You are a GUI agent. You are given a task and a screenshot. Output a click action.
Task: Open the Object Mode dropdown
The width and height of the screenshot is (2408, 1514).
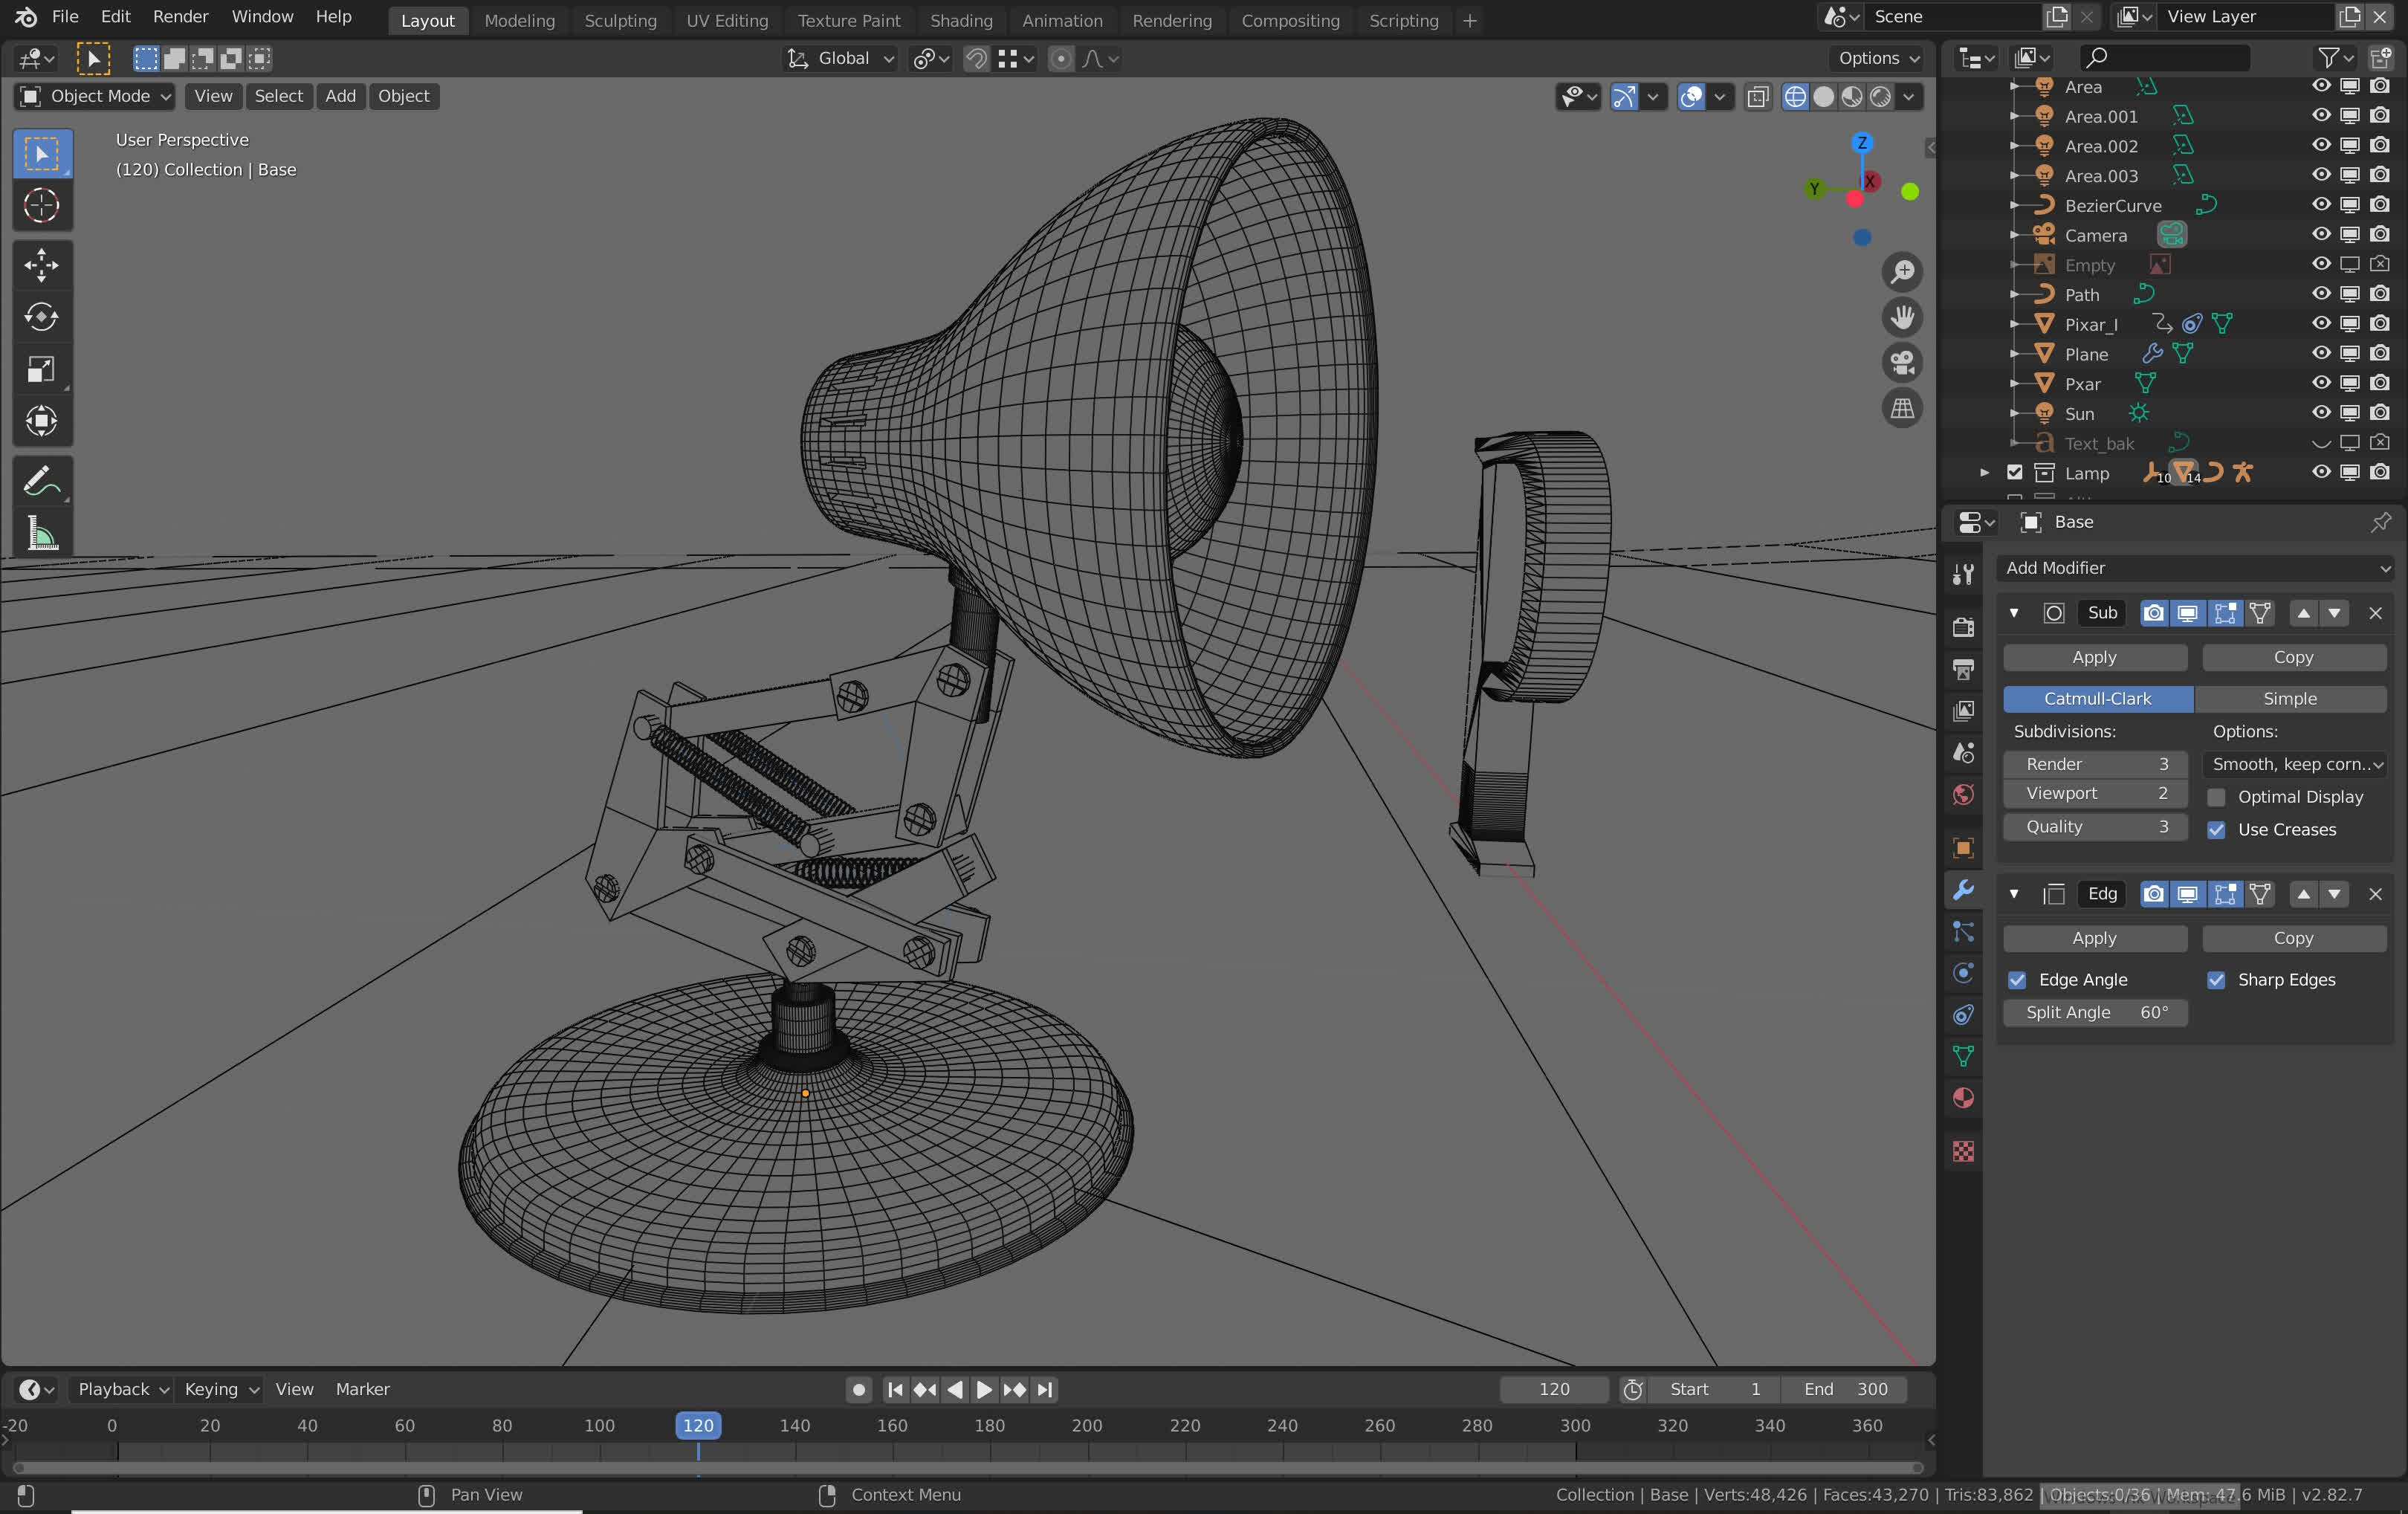coord(96,96)
